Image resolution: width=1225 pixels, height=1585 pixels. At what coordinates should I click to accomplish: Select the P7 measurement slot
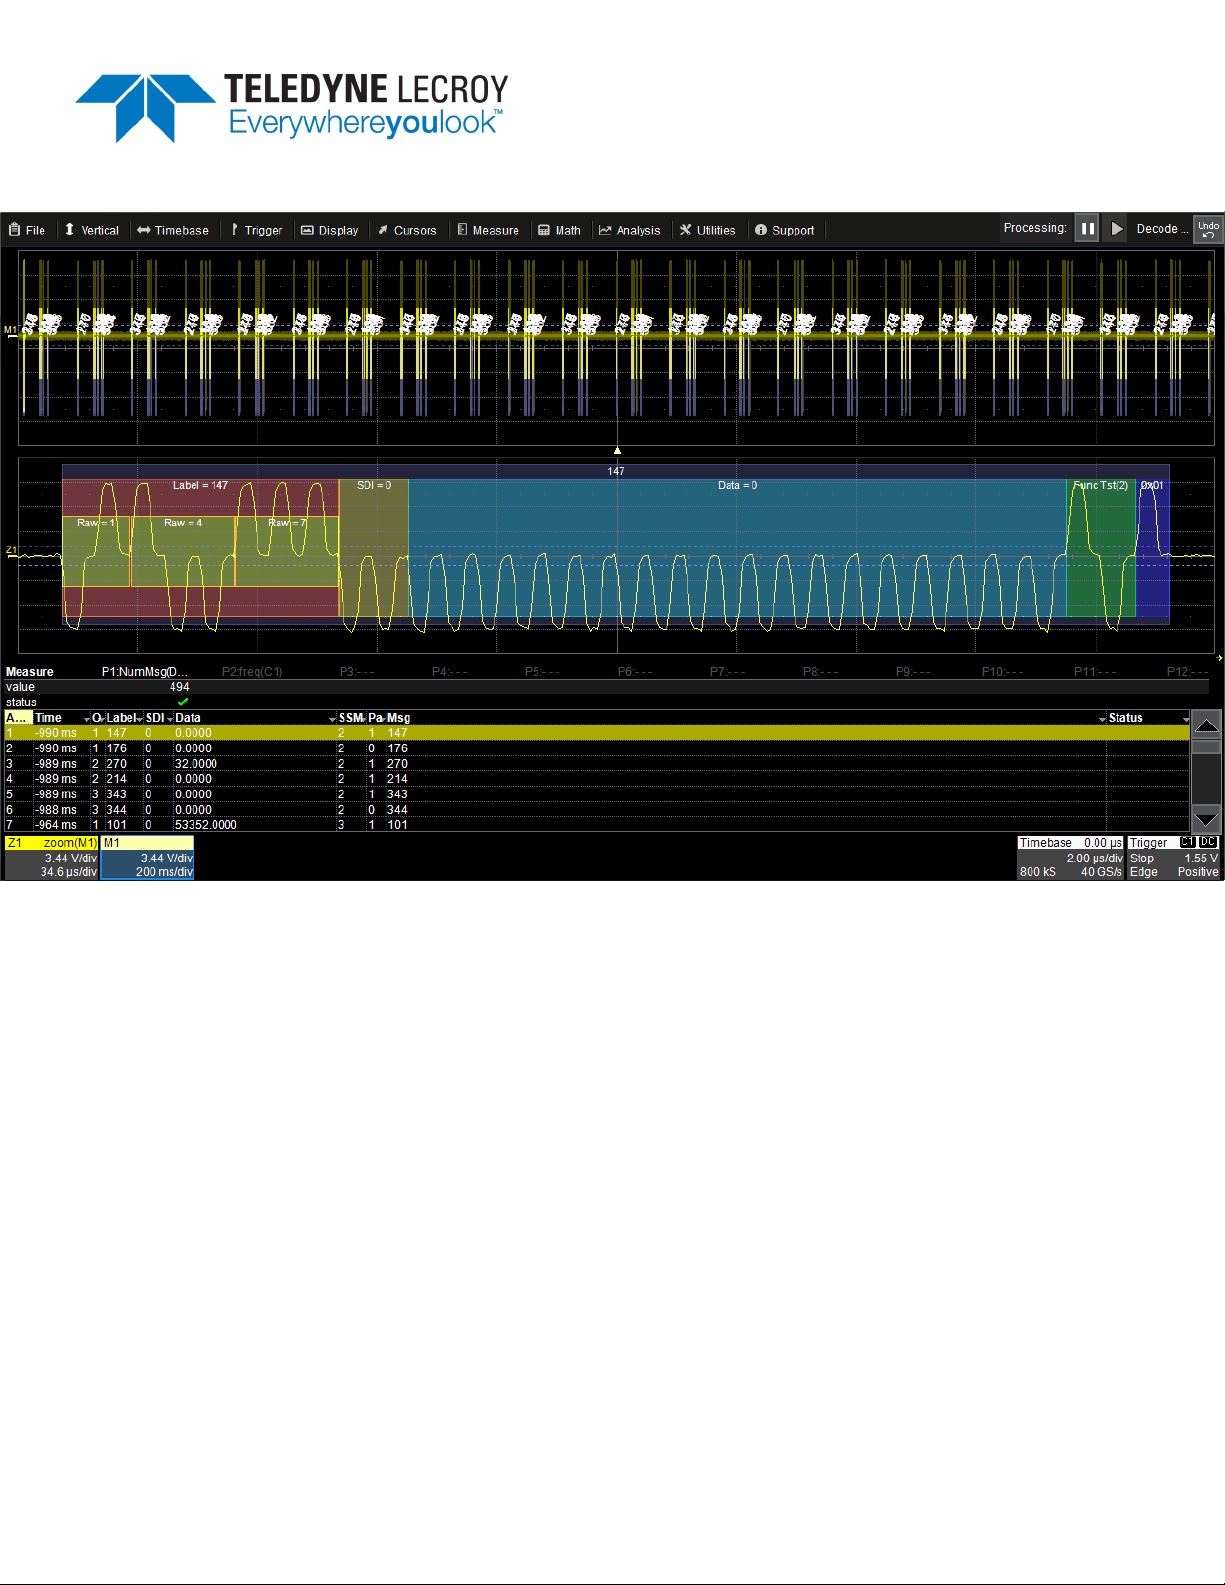click(727, 672)
